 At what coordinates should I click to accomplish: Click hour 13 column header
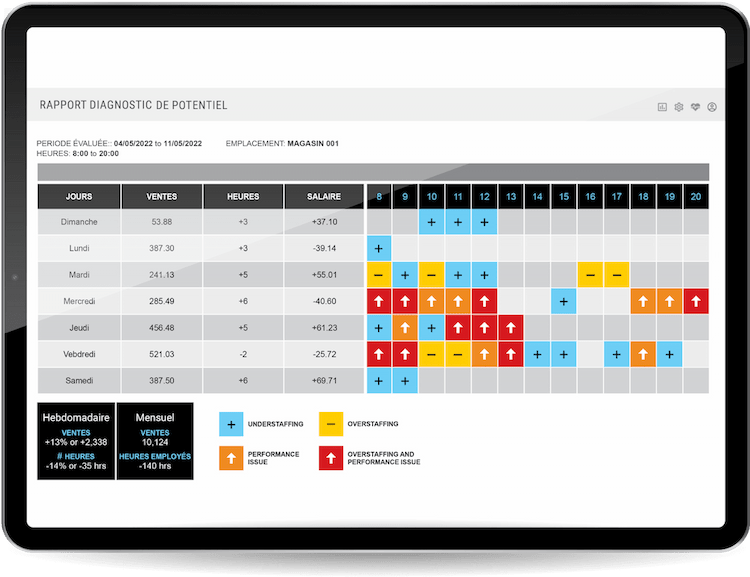coord(511,196)
